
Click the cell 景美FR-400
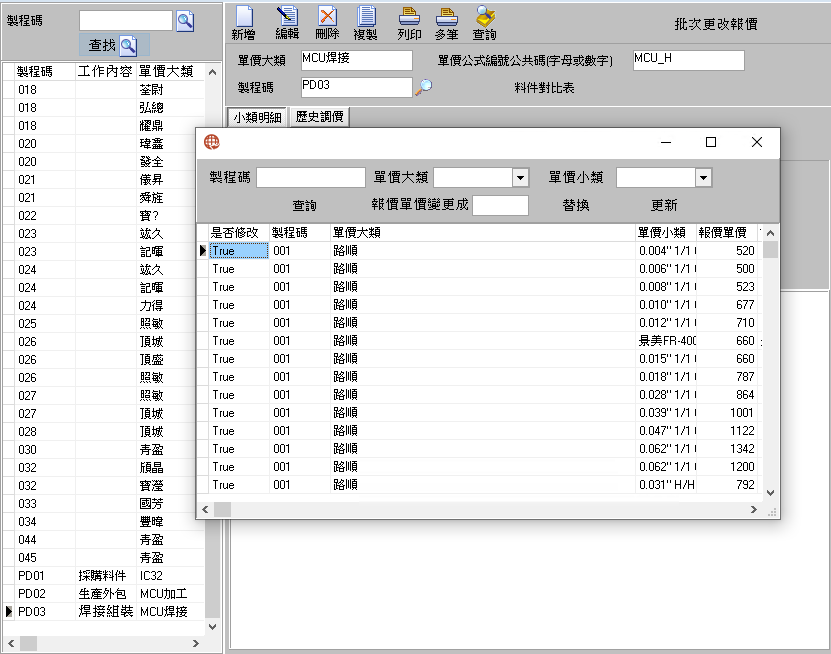pos(666,341)
